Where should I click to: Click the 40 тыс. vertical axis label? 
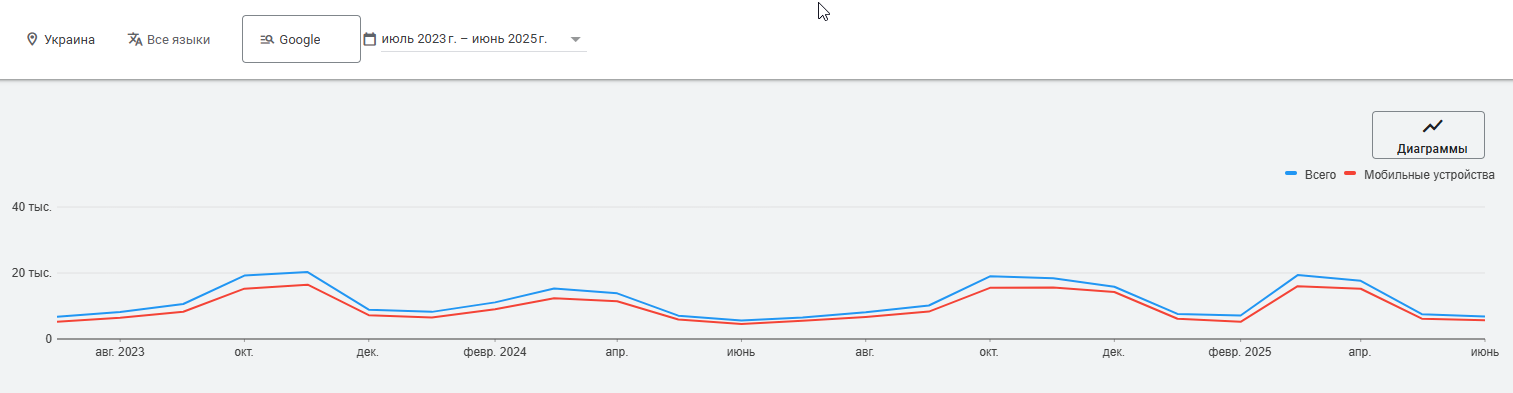(31, 207)
